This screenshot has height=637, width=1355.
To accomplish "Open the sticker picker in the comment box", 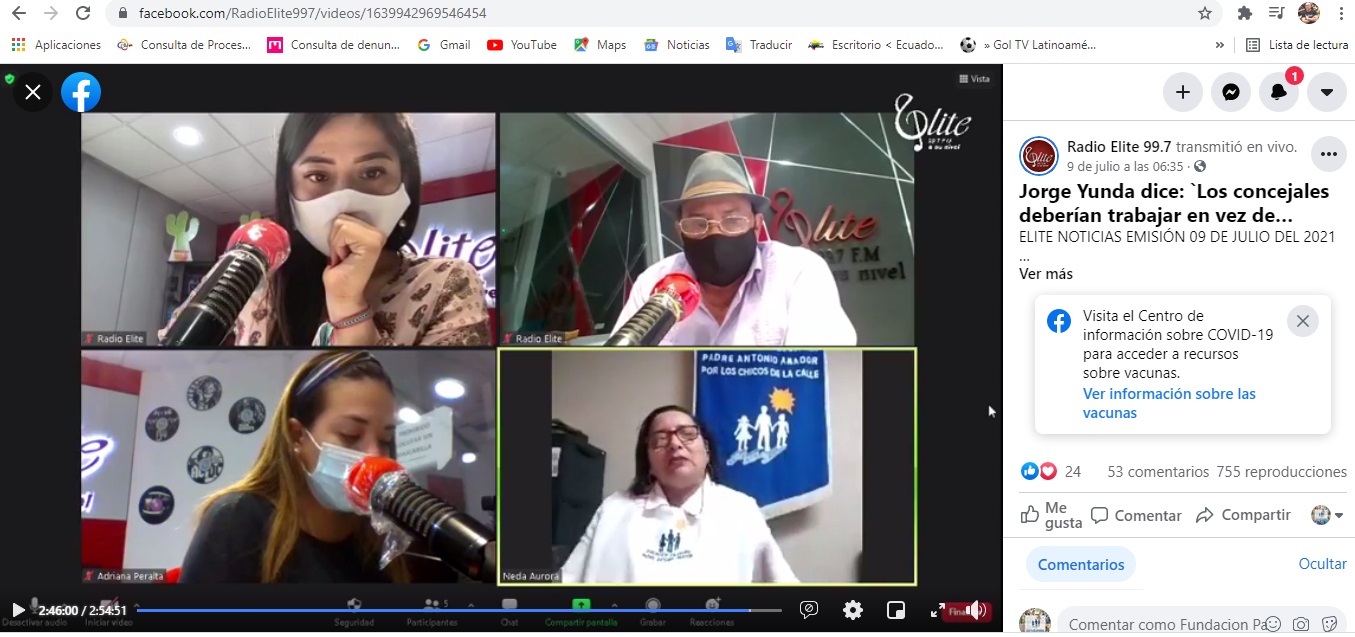I will click(1329, 625).
